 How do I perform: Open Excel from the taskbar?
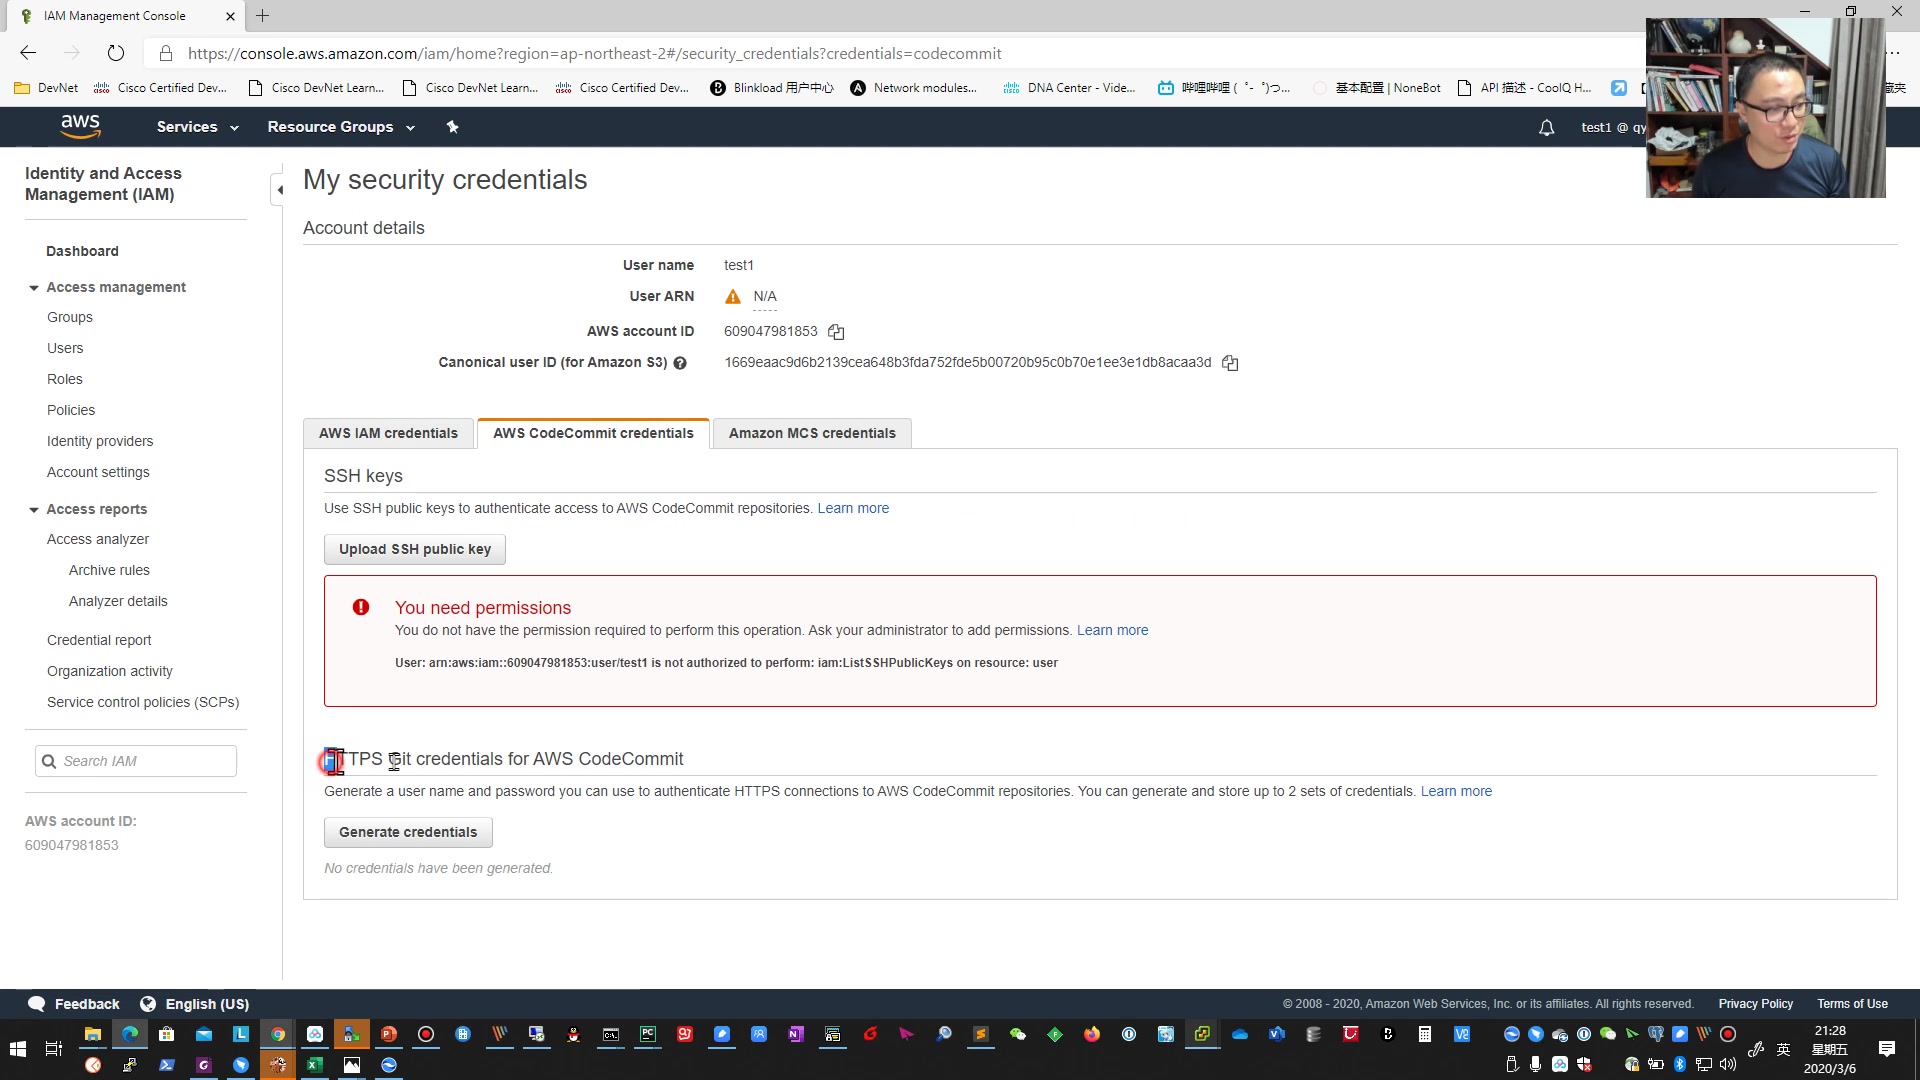314,1065
